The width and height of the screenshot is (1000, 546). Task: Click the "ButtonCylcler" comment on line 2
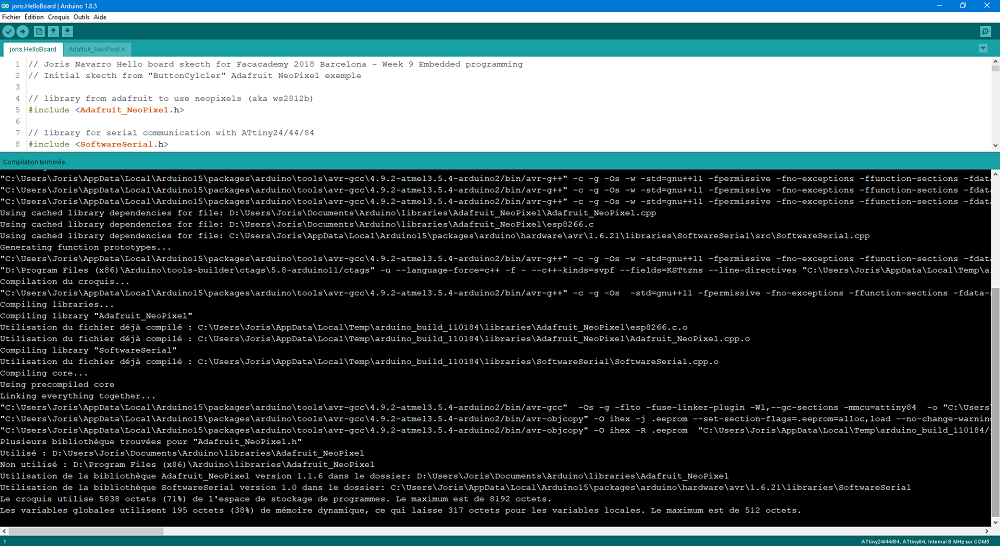coord(195,75)
